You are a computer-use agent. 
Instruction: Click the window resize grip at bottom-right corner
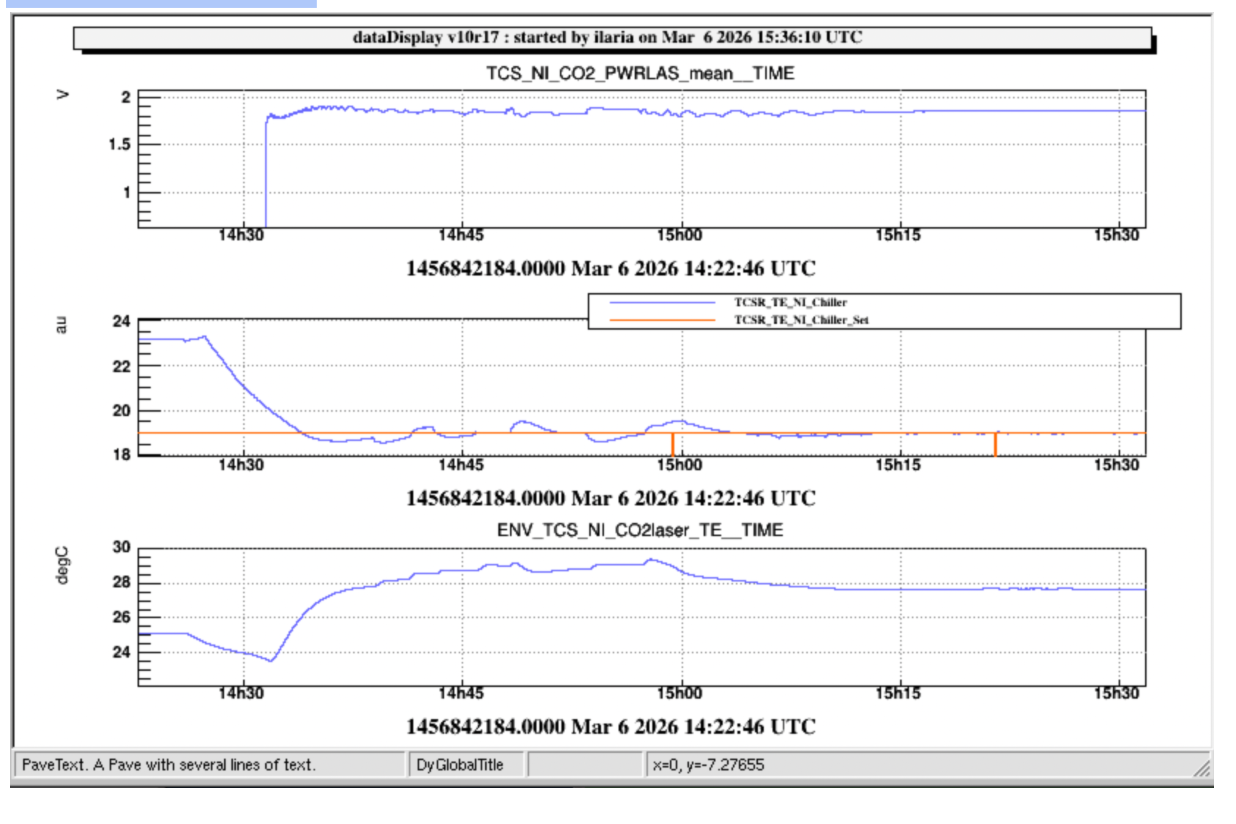(x=1202, y=767)
